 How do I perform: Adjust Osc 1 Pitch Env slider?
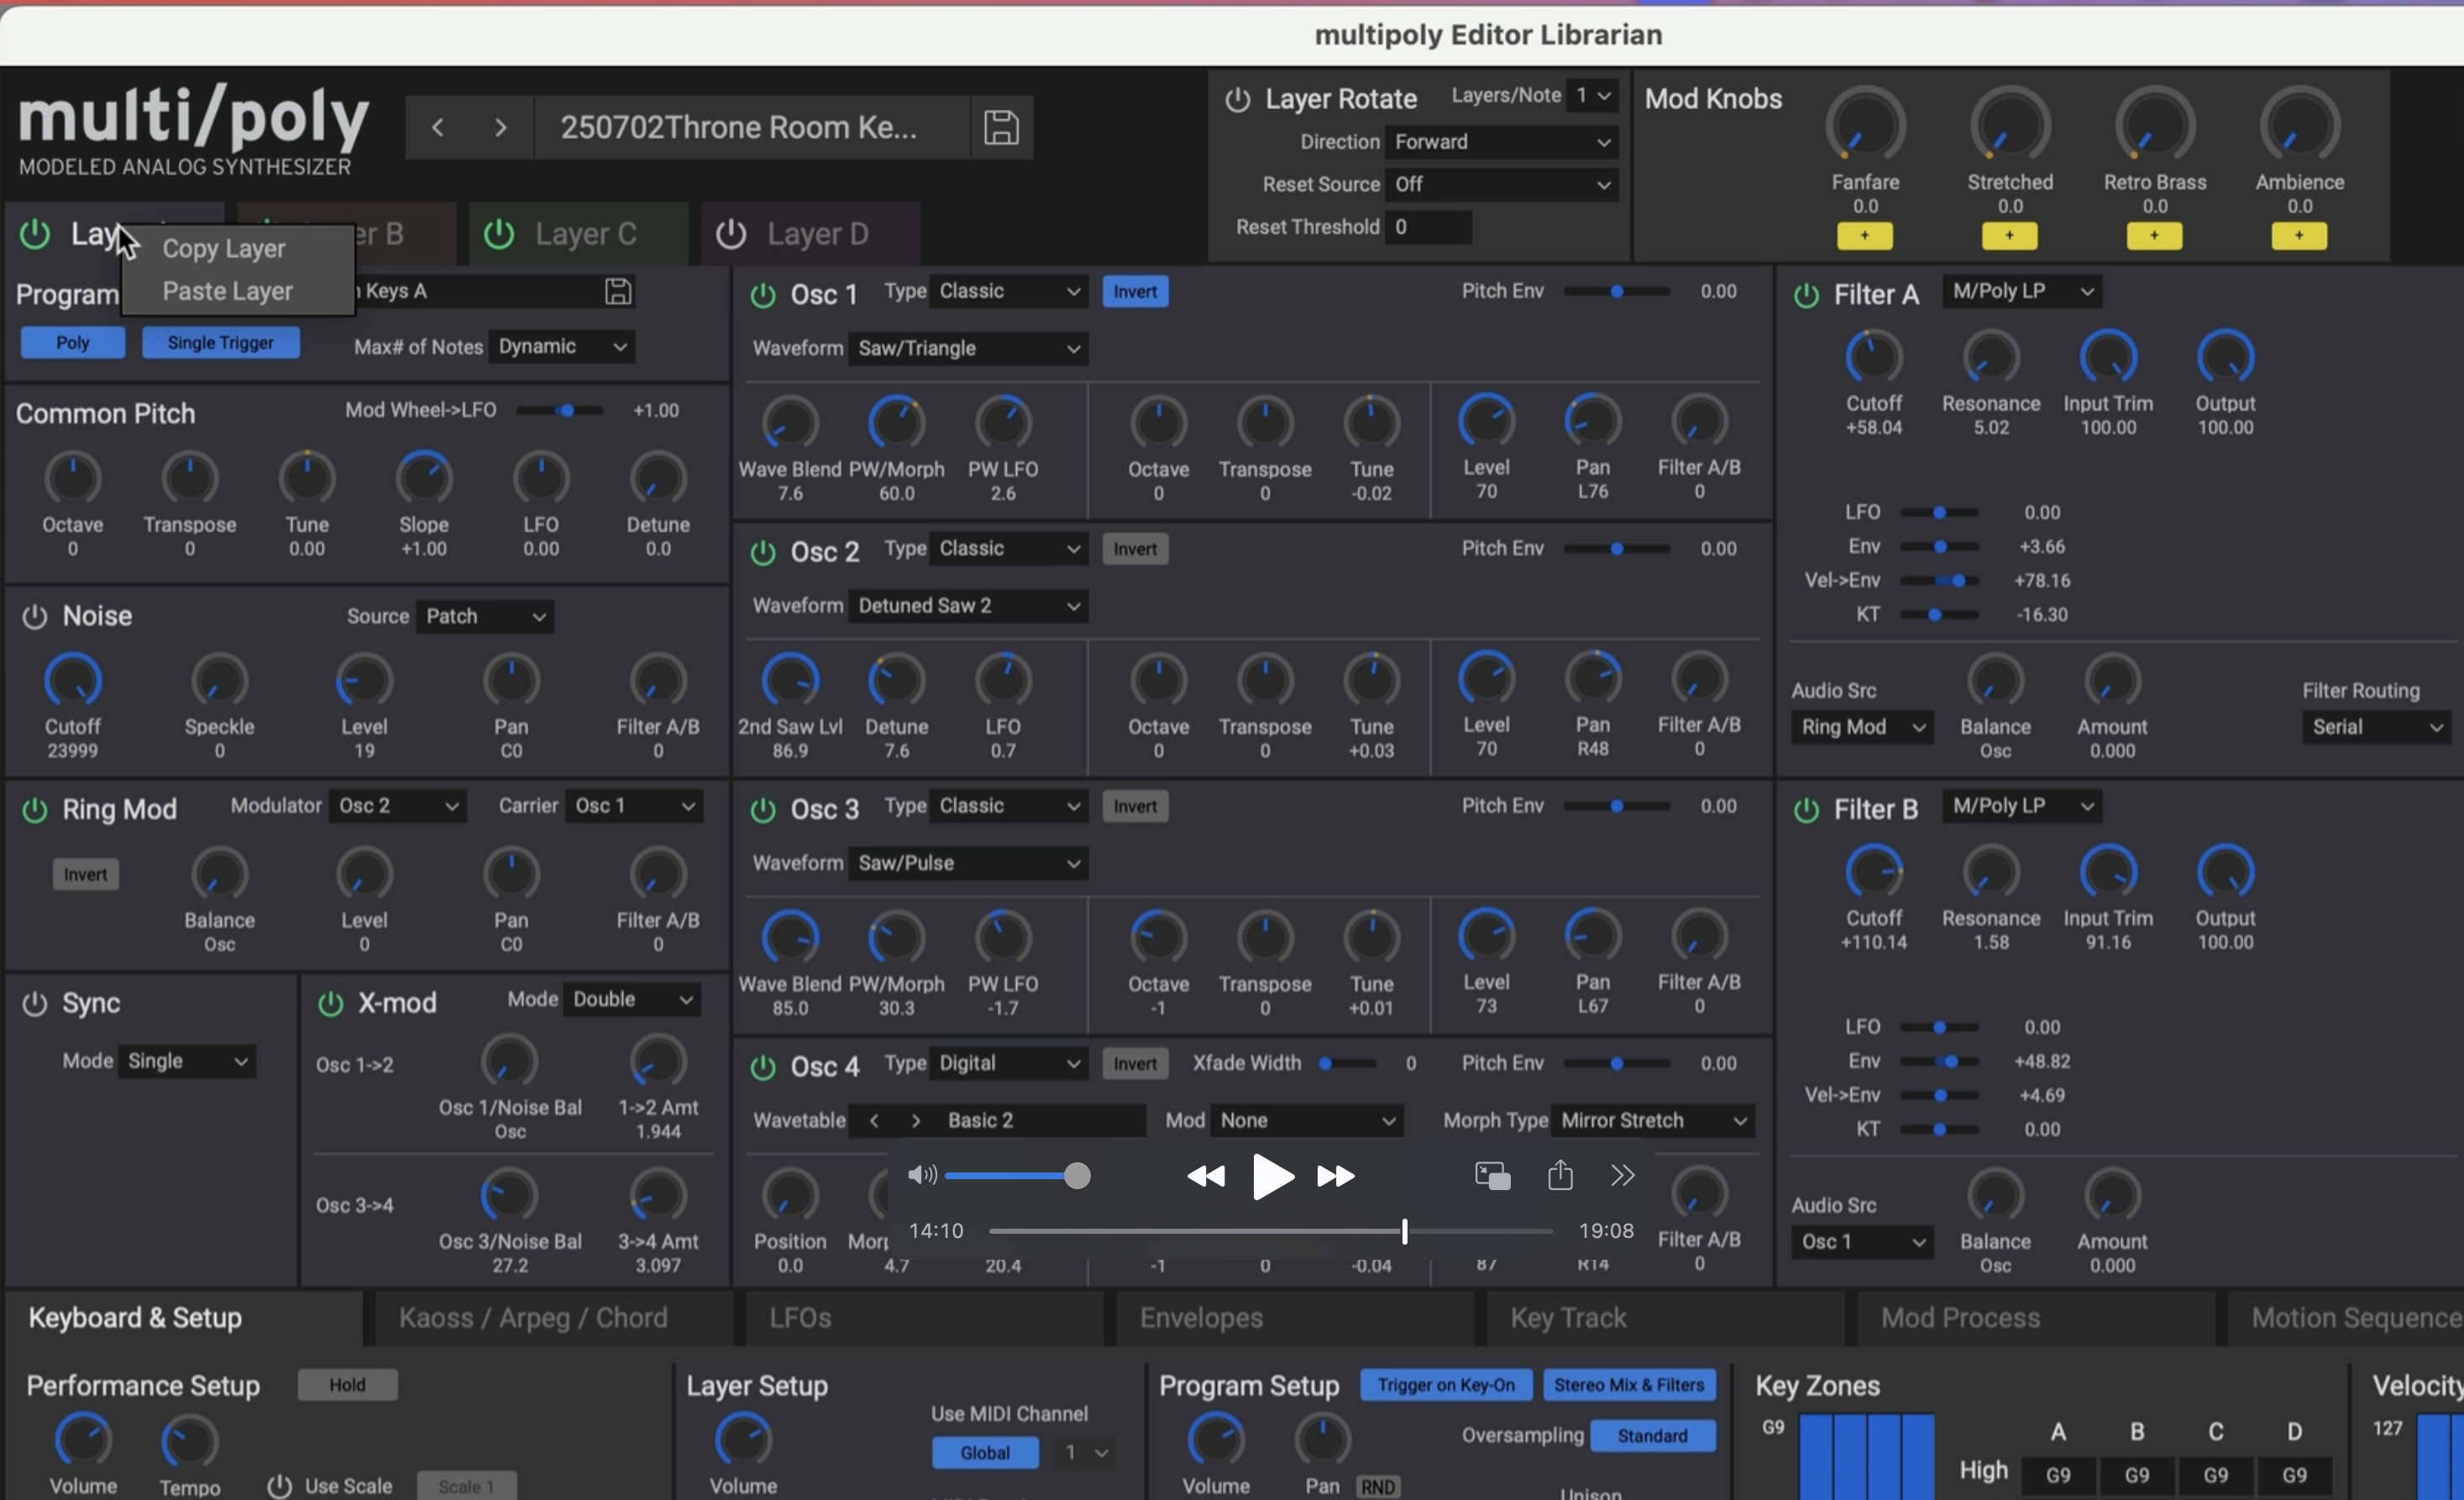click(x=1616, y=292)
